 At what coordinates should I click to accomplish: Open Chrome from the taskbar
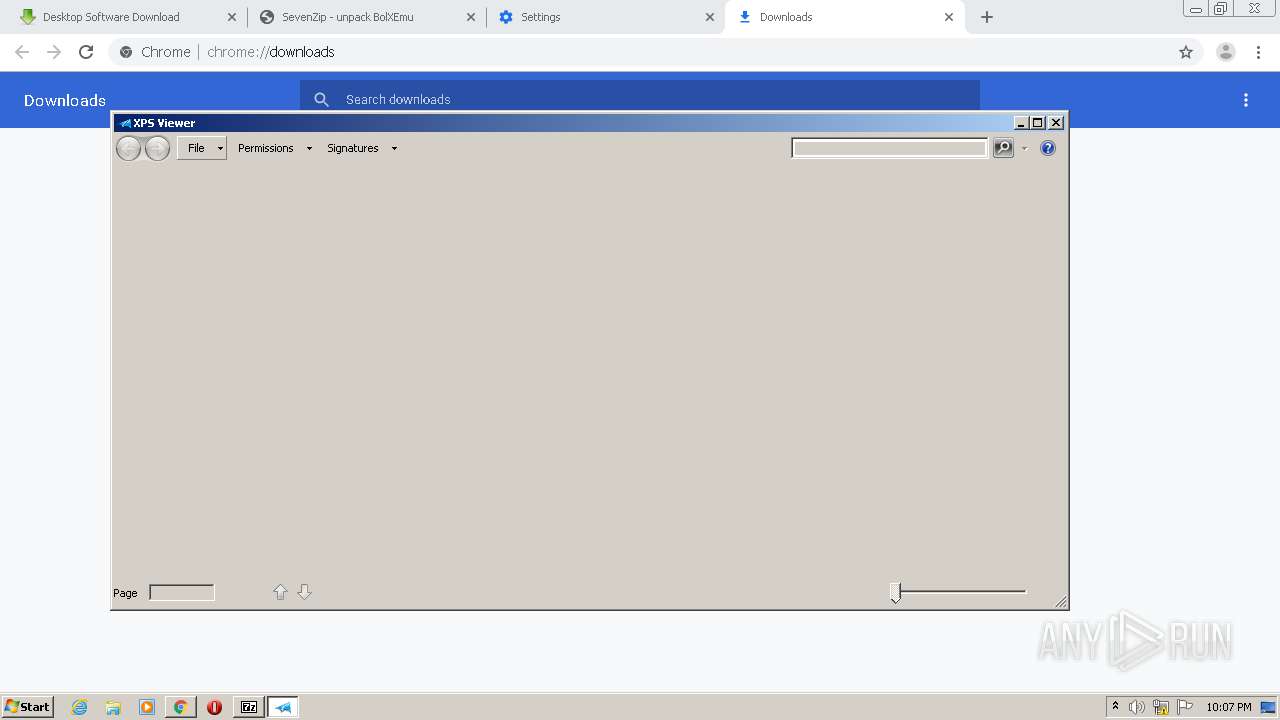click(180, 707)
